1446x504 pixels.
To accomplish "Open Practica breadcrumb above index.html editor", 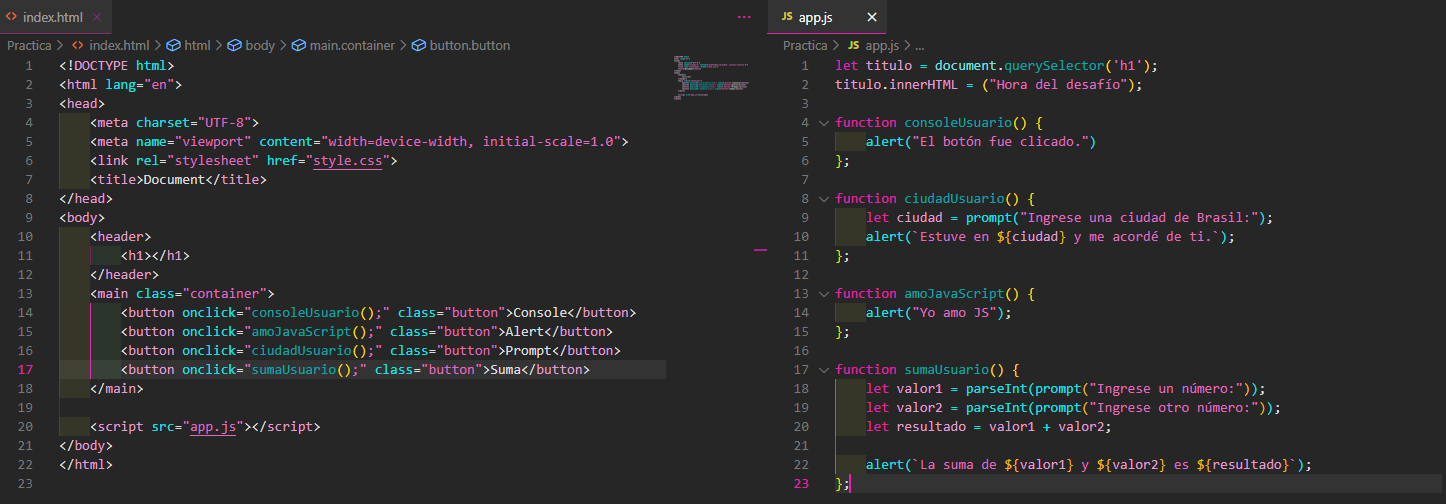I will tap(31, 45).
